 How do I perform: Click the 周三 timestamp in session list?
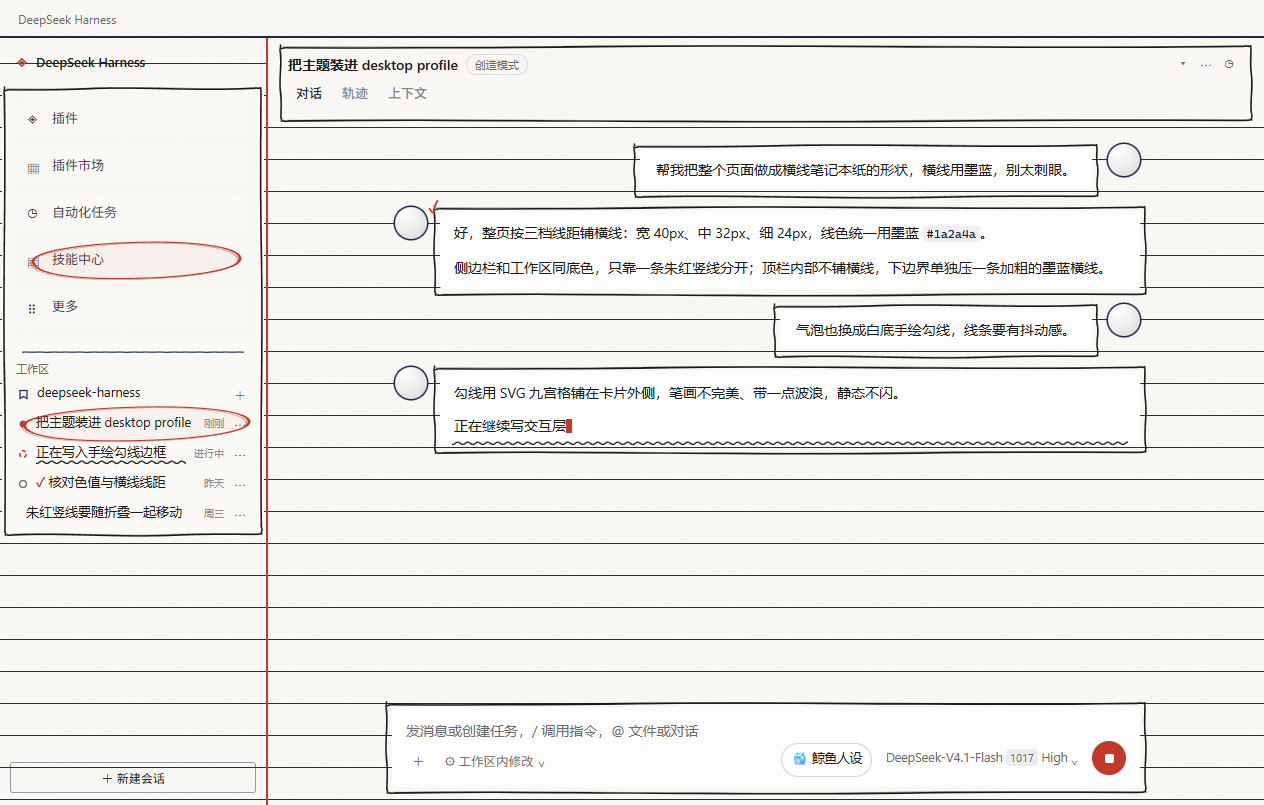pyautogui.click(x=214, y=514)
